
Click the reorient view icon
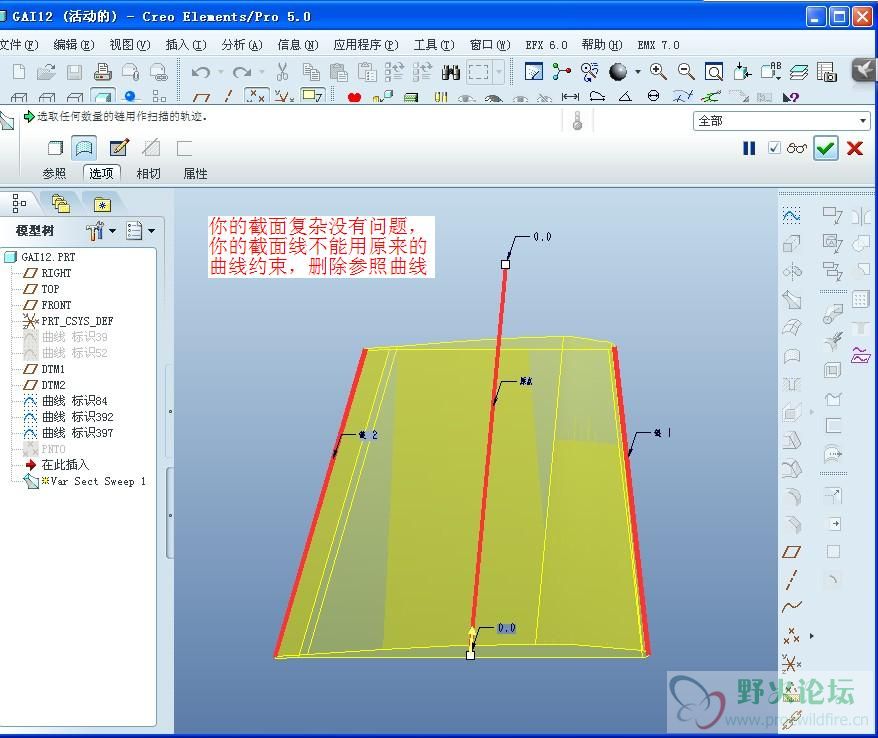point(742,72)
